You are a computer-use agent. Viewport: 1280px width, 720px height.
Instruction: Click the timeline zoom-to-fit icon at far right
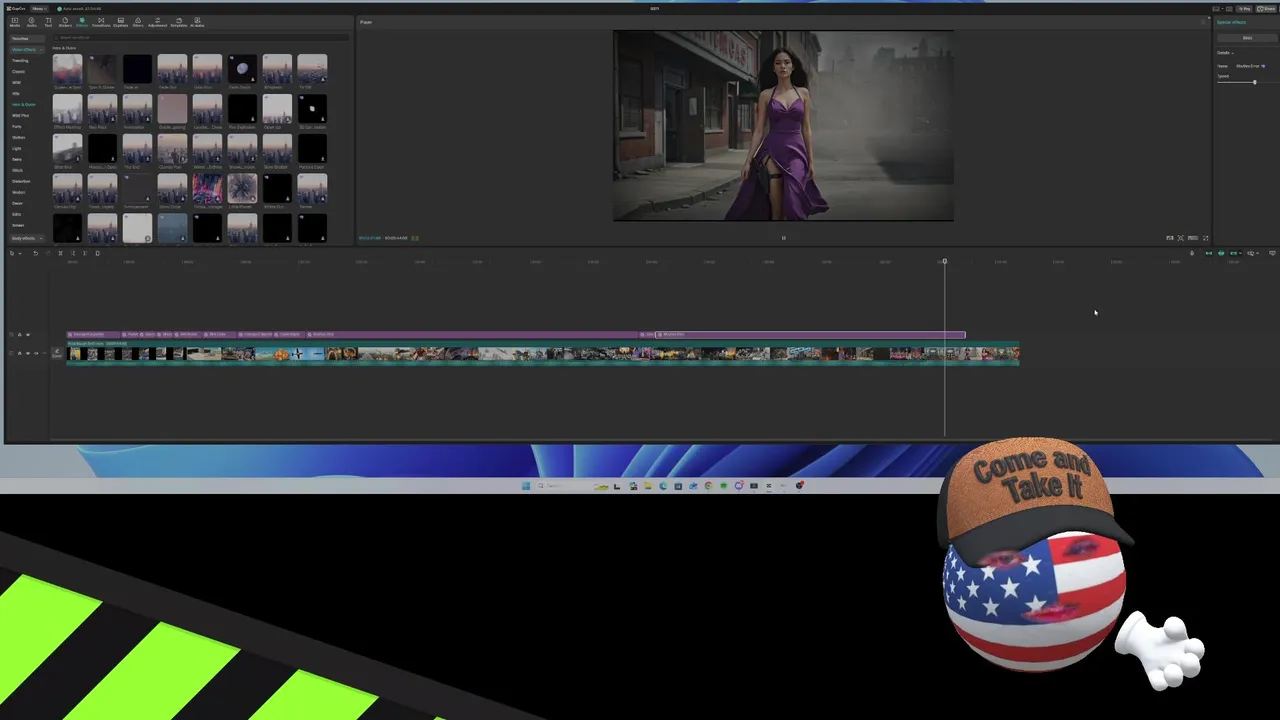(1272, 253)
